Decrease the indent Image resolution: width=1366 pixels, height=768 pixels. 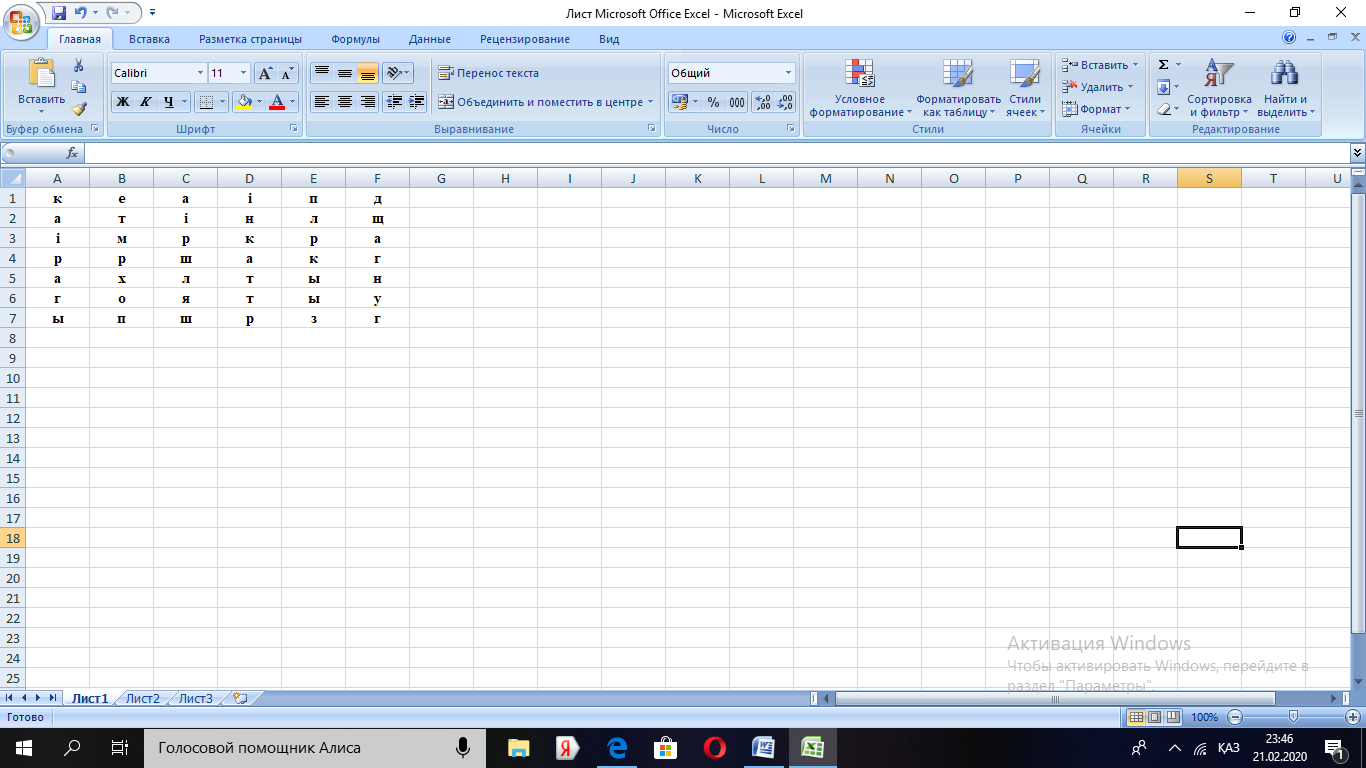click(x=394, y=102)
